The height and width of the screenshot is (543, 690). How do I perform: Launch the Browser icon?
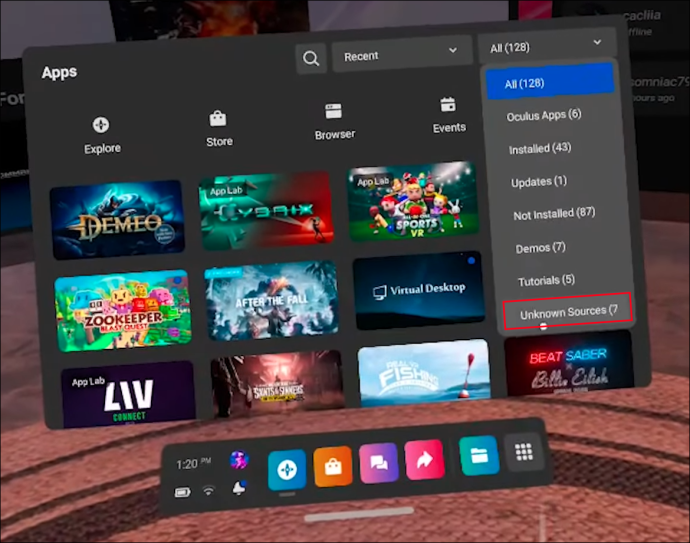click(x=333, y=111)
